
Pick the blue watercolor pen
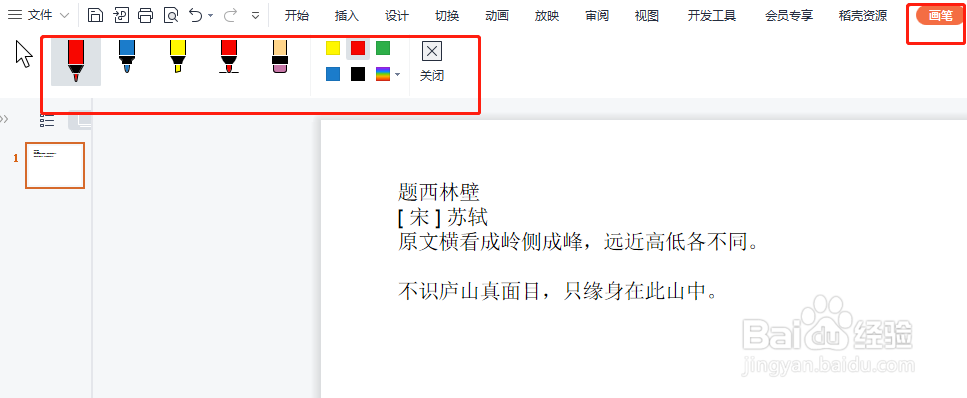click(126, 57)
